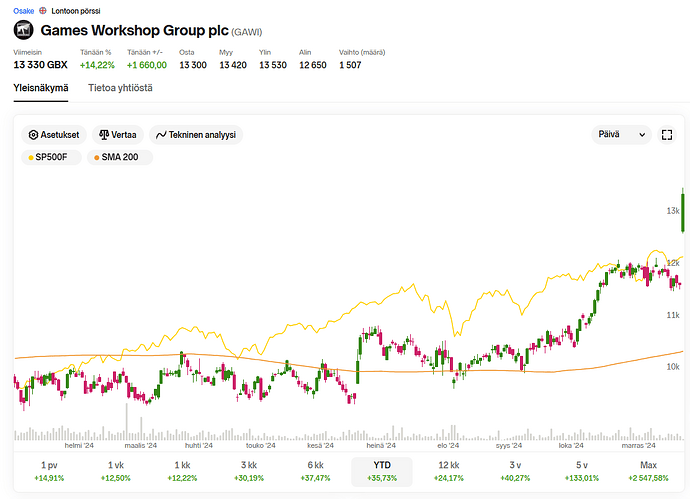Screen dimensions: 690x499
Task: Open Tekninen analyysi tools
Action: (x=196, y=135)
